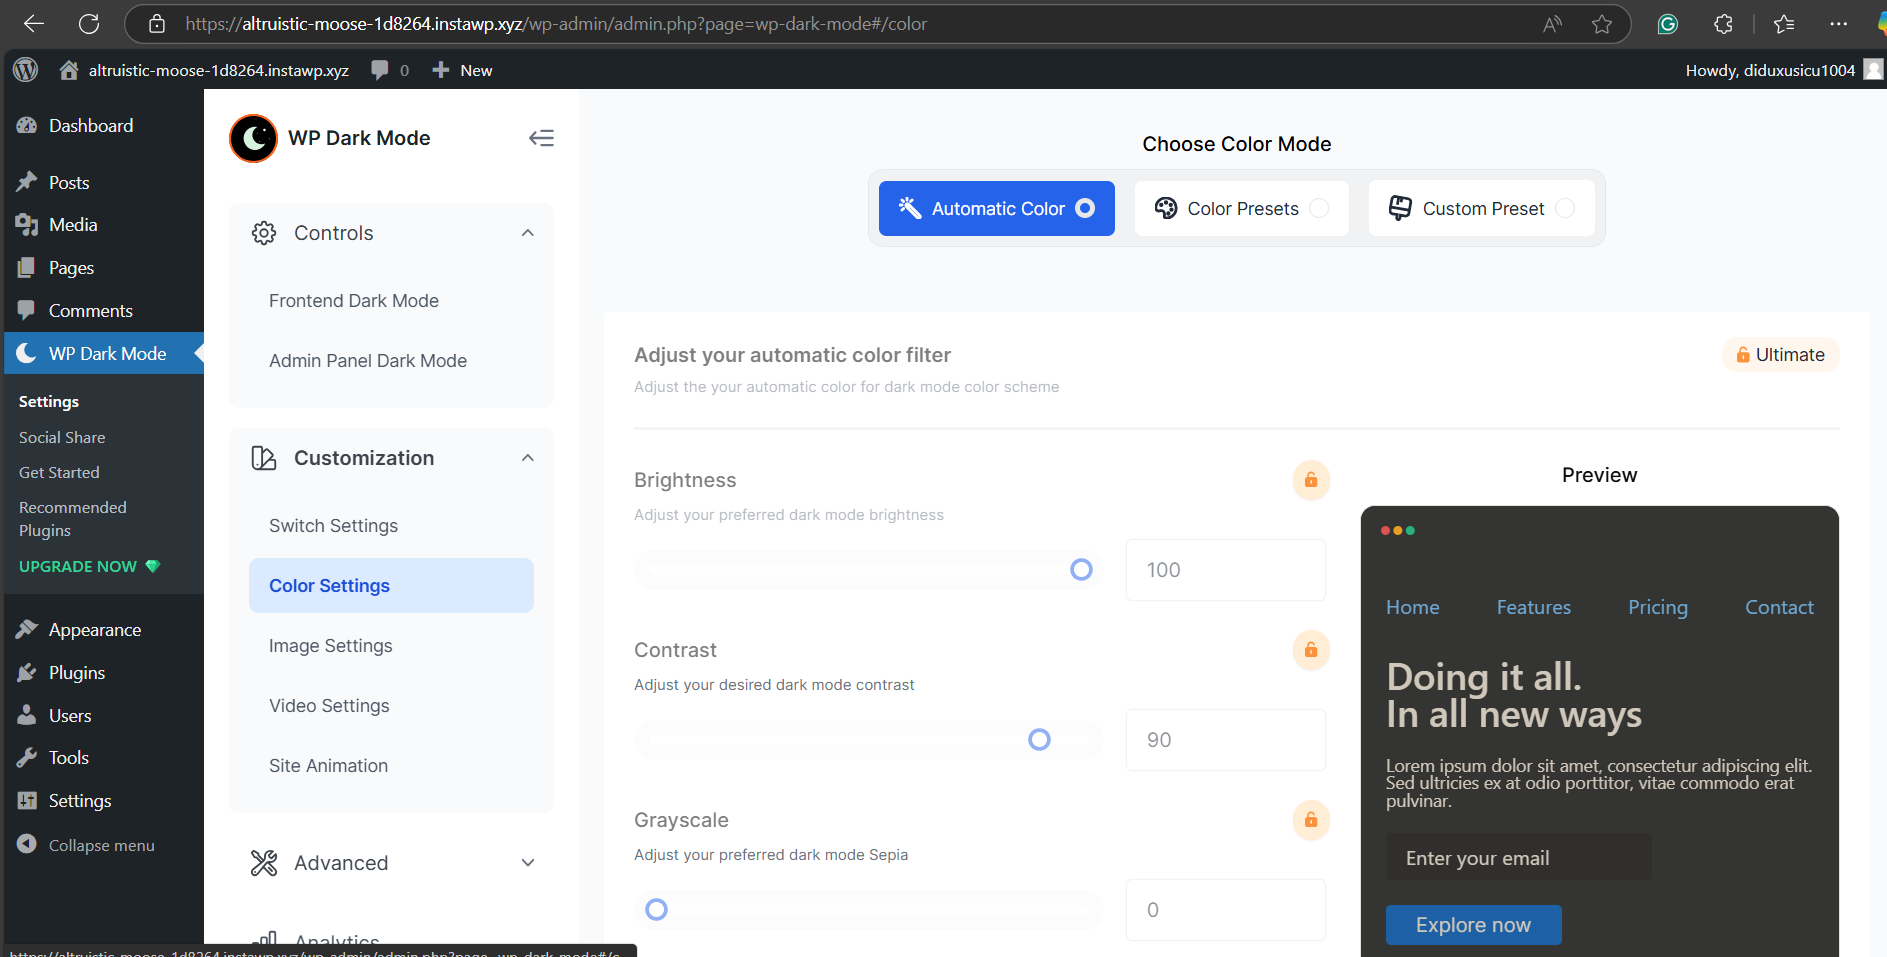Viewport: 1887px width, 957px height.
Task: Click Brightness value field showing 100
Action: 1226,570
